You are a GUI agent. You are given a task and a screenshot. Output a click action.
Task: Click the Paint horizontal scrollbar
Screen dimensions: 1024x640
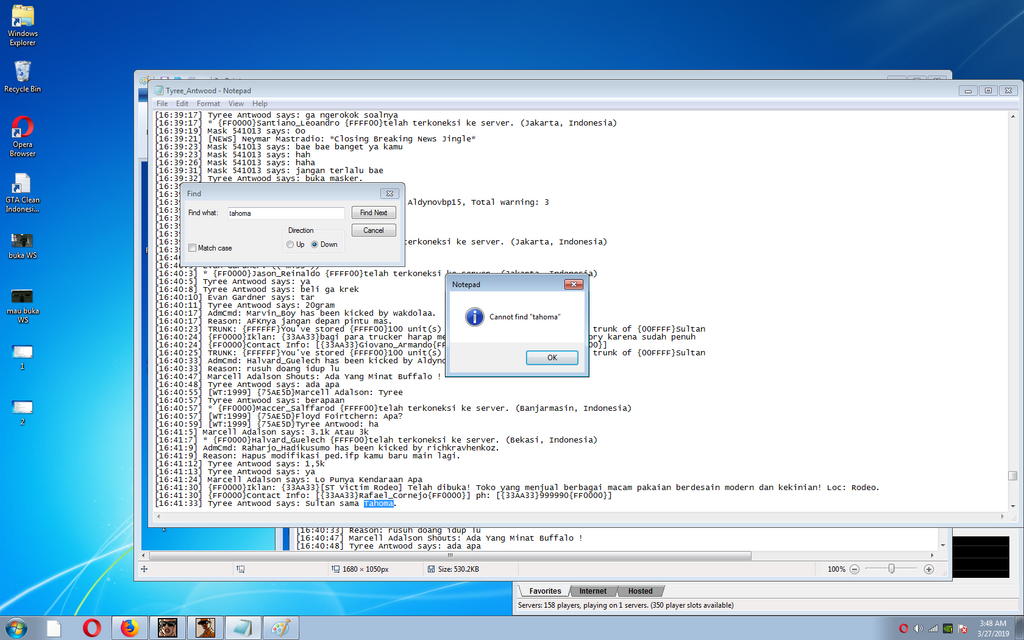[450, 556]
